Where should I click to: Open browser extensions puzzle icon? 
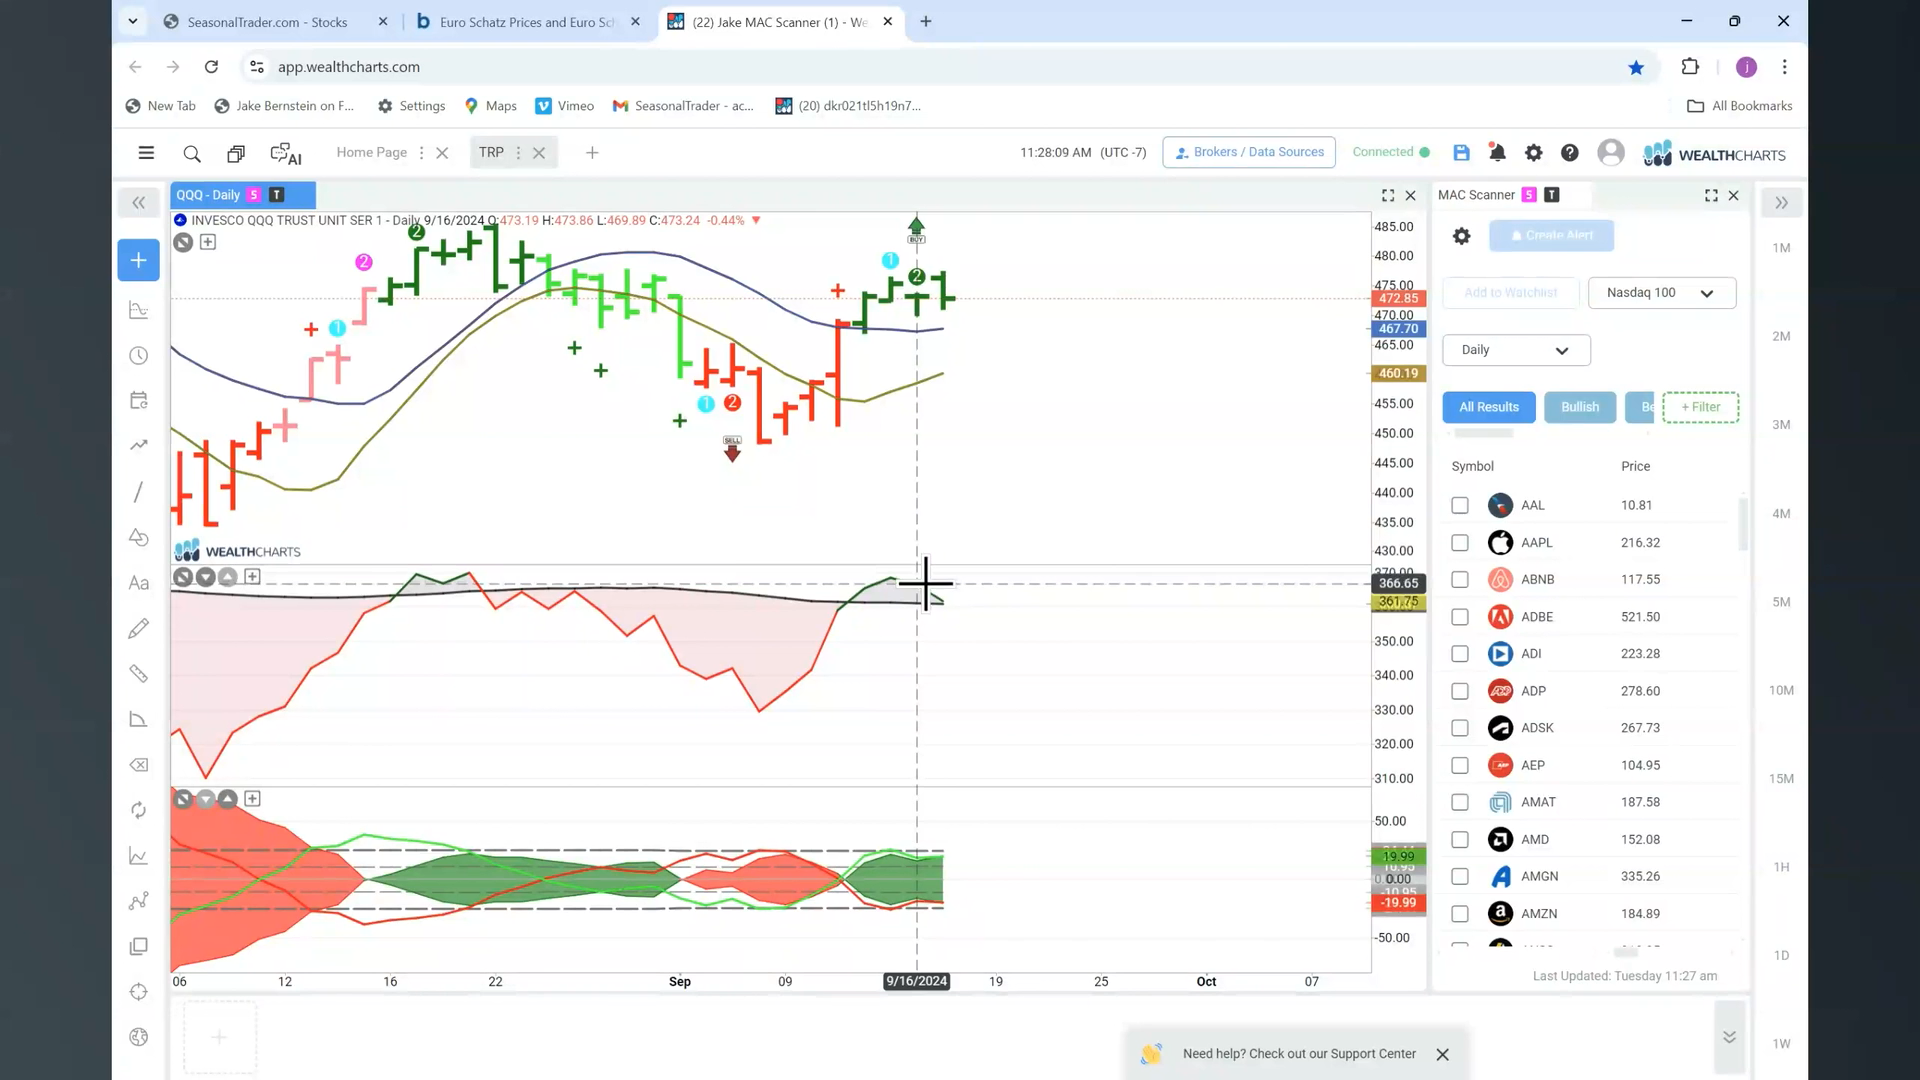click(x=1690, y=67)
